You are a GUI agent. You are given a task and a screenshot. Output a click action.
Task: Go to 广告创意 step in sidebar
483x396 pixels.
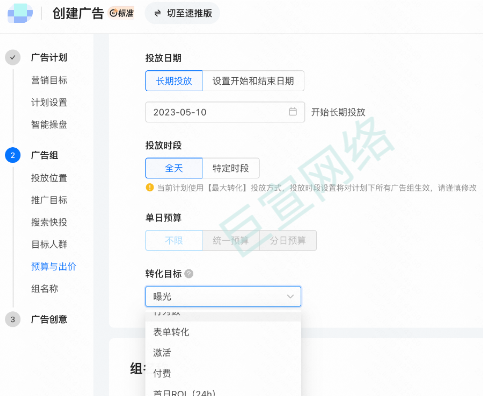point(49,319)
